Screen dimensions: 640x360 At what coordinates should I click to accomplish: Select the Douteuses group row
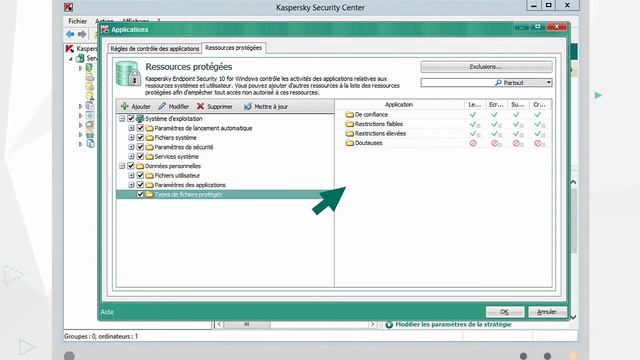[442, 143]
